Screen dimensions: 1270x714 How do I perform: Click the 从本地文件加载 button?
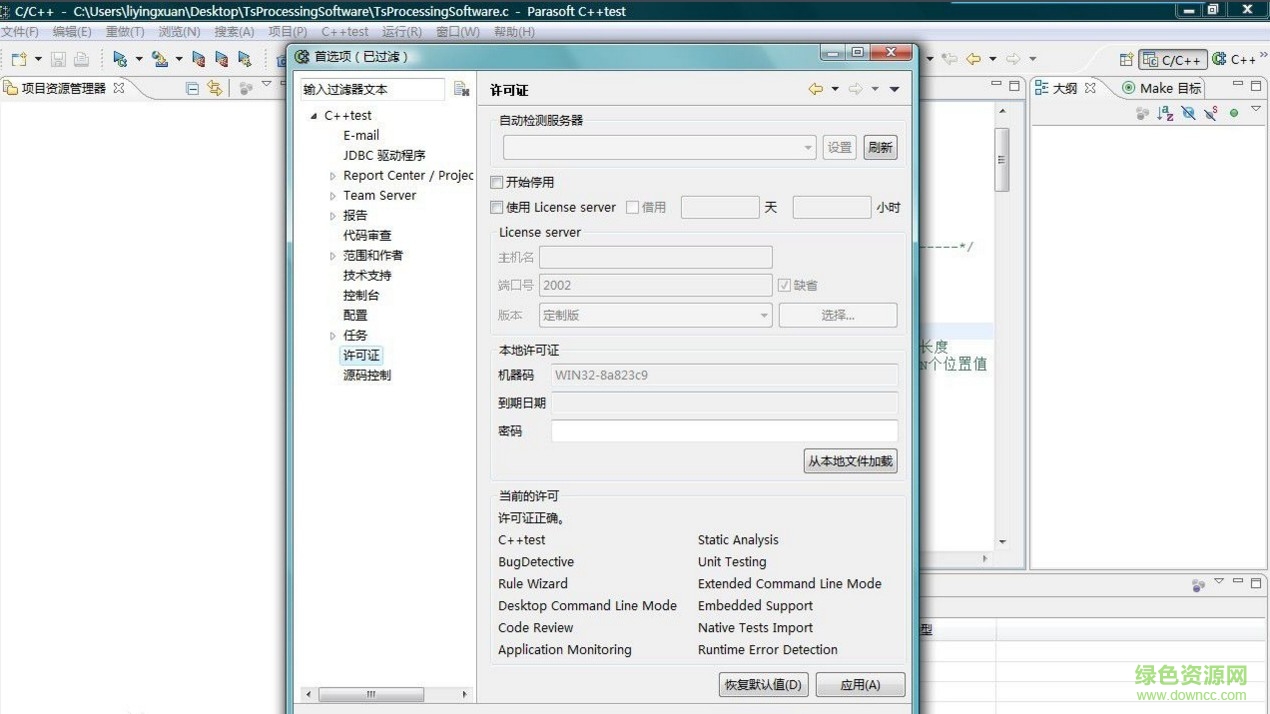point(849,461)
